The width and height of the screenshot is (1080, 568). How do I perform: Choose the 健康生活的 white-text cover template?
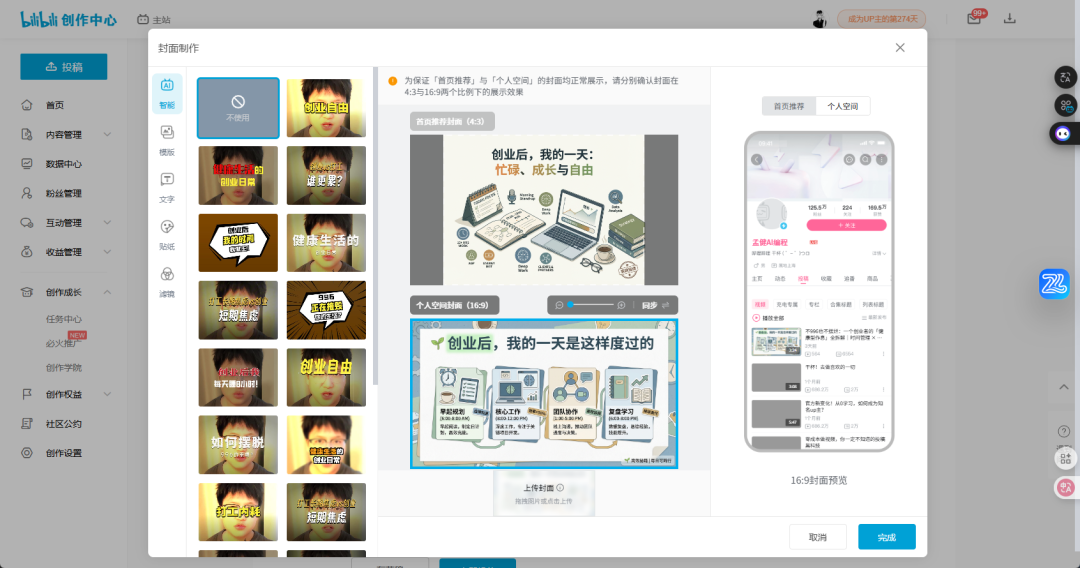point(326,242)
